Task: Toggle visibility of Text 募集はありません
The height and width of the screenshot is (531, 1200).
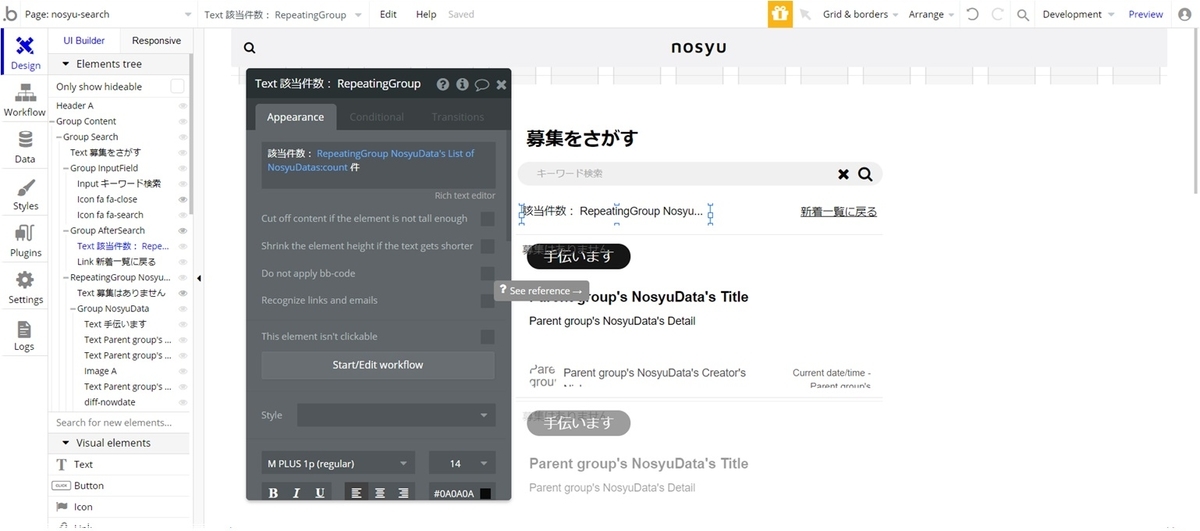Action: 183,293
